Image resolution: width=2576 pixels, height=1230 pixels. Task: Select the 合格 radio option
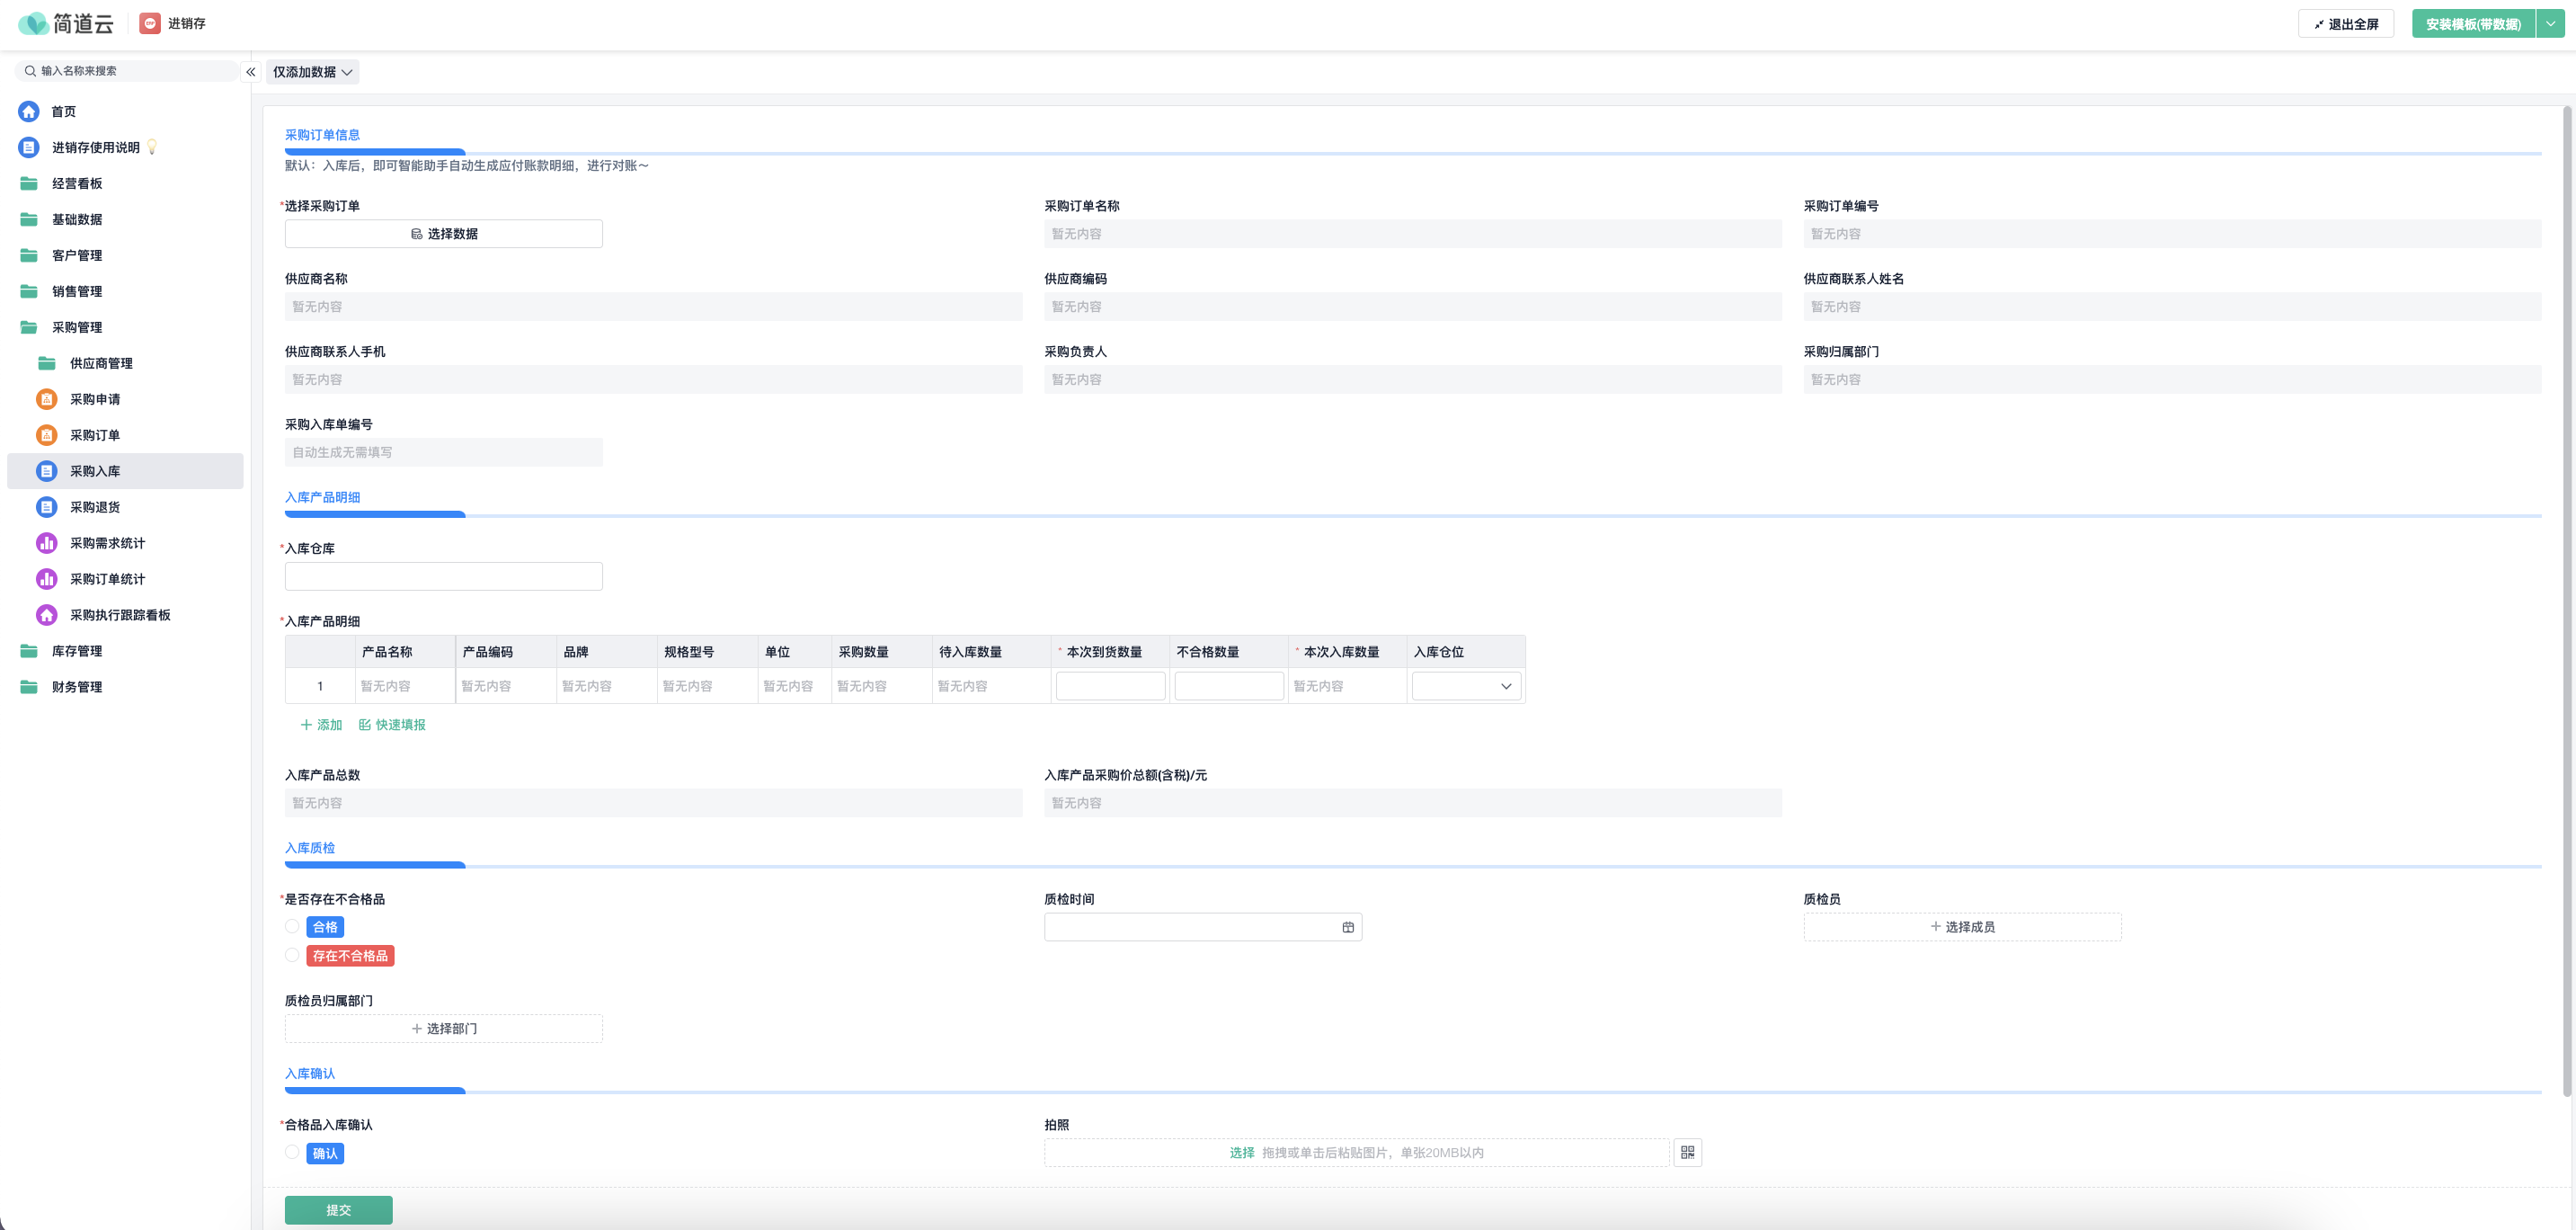[292, 927]
